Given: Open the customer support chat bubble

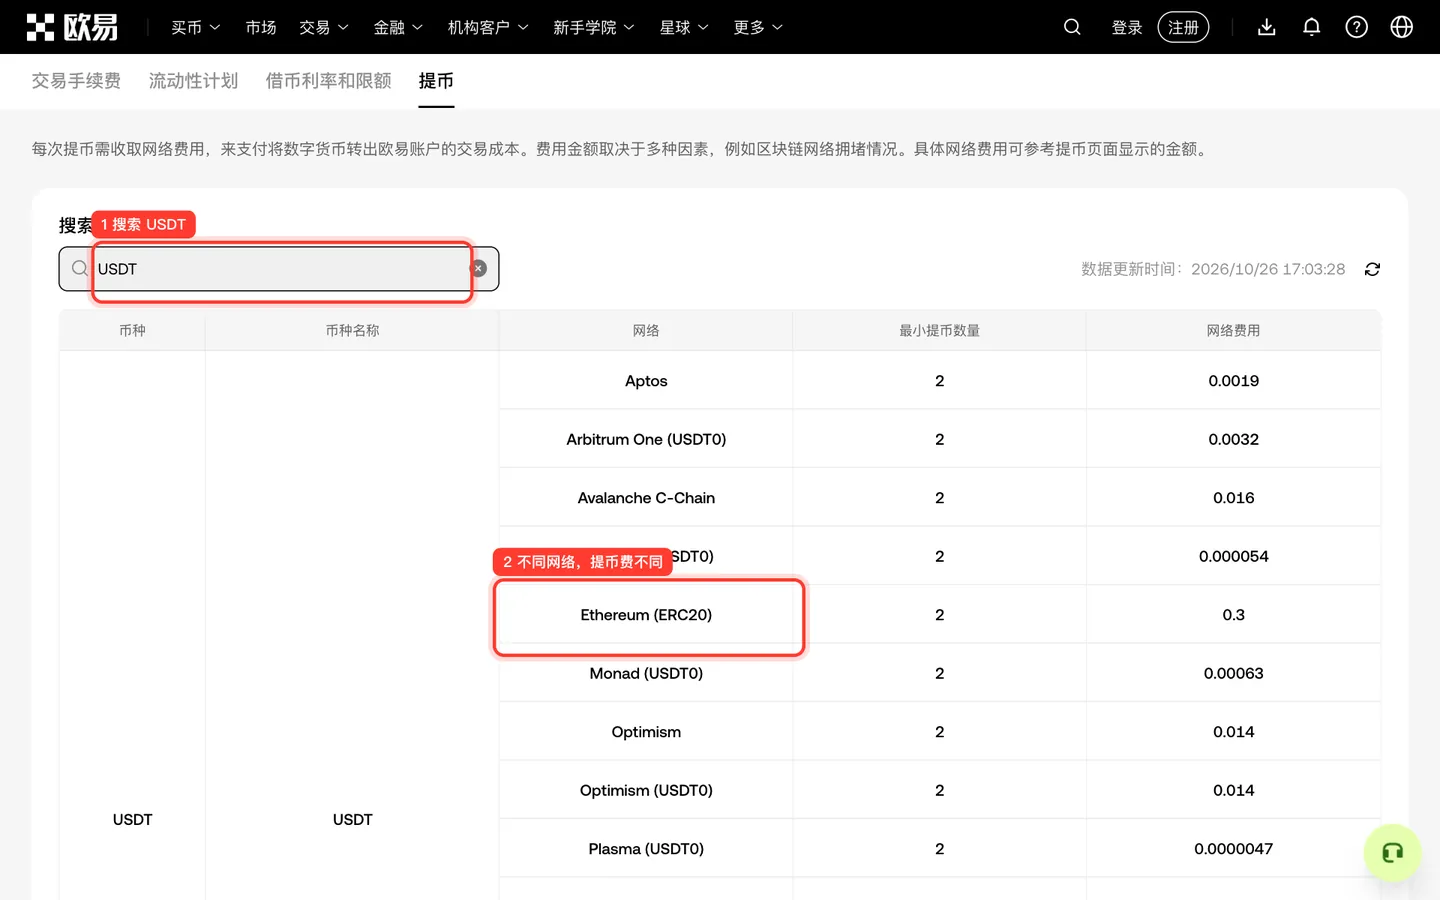Looking at the screenshot, I should tap(1392, 853).
